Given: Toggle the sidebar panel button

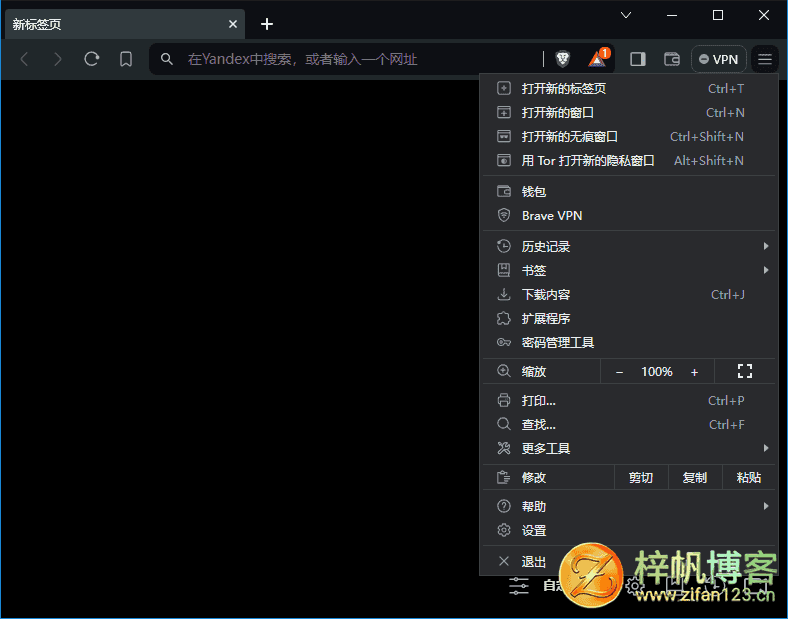Looking at the screenshot, I should 638,59.
